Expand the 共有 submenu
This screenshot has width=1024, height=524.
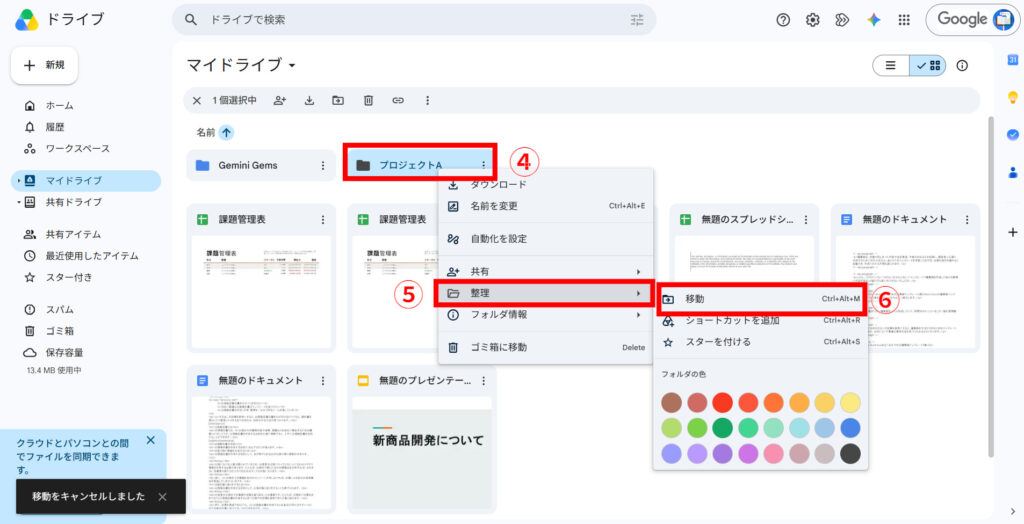click(x=638, y=272)
